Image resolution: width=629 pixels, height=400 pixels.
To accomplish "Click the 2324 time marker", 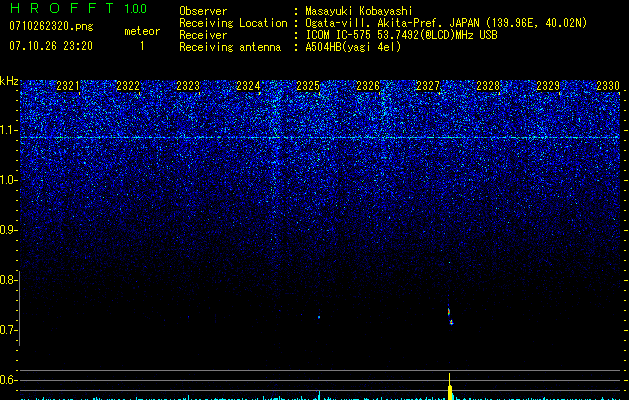I will [x=248, y=86].
